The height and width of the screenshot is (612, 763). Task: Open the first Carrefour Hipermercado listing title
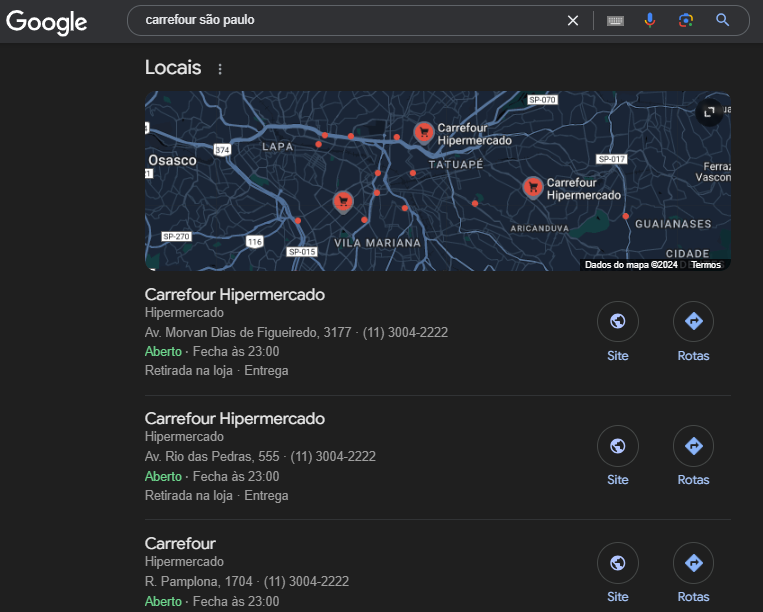click(x=235, y=295)
